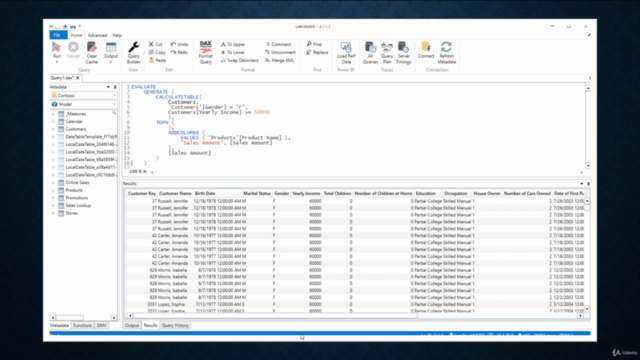The width and height of the screenshot is (640, 360).
Task: Enable the Server Timings trace
Action: (x=403, y=53)
